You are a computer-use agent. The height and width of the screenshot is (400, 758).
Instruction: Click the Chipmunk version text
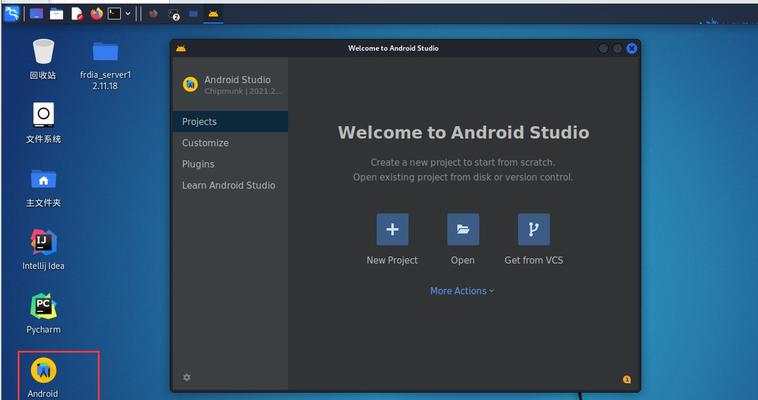coord(243,91)
